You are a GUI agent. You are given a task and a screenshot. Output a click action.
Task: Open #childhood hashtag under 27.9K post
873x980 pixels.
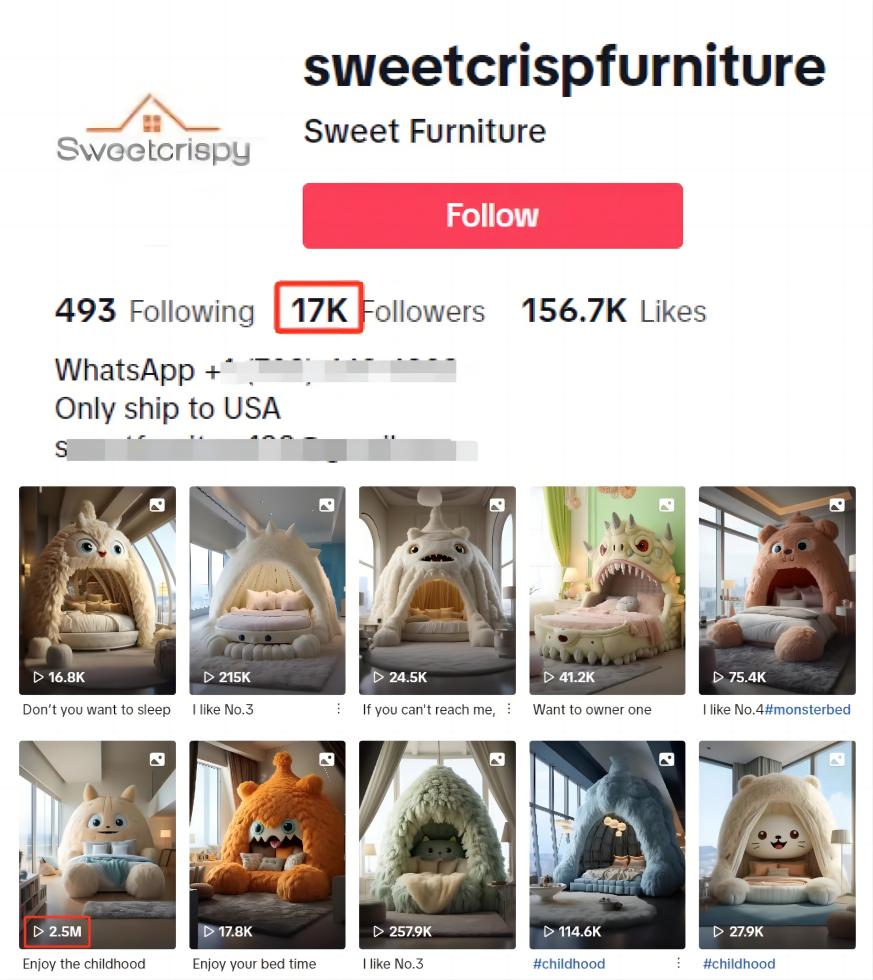pyautogui.click(x=739, y=964)
